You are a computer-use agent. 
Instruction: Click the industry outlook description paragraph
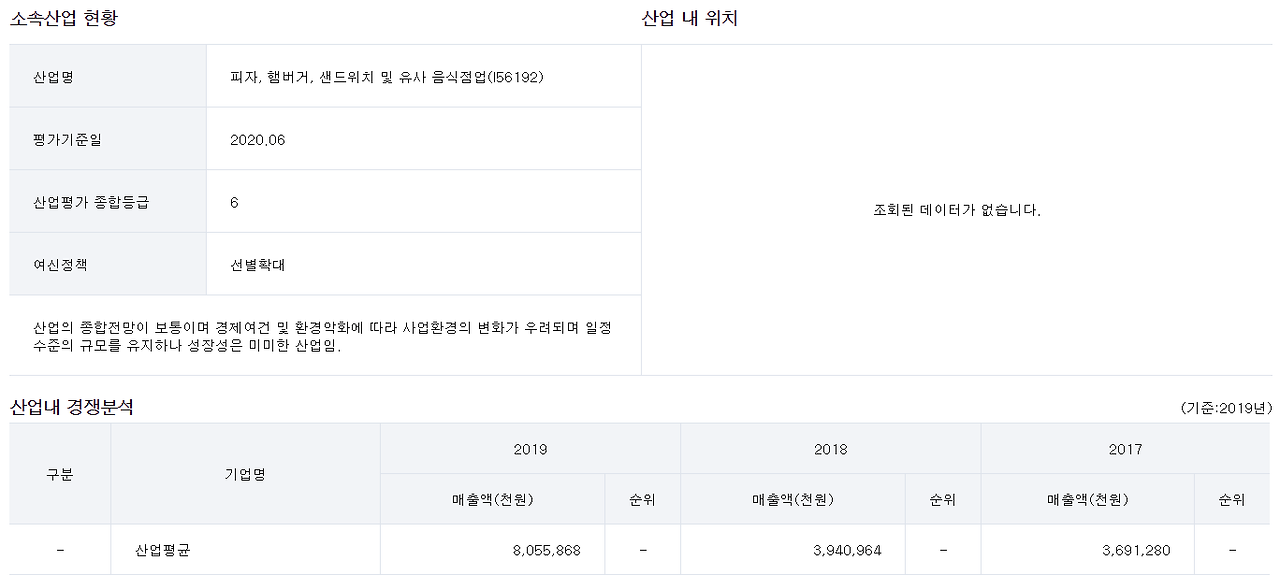(322, 337)
